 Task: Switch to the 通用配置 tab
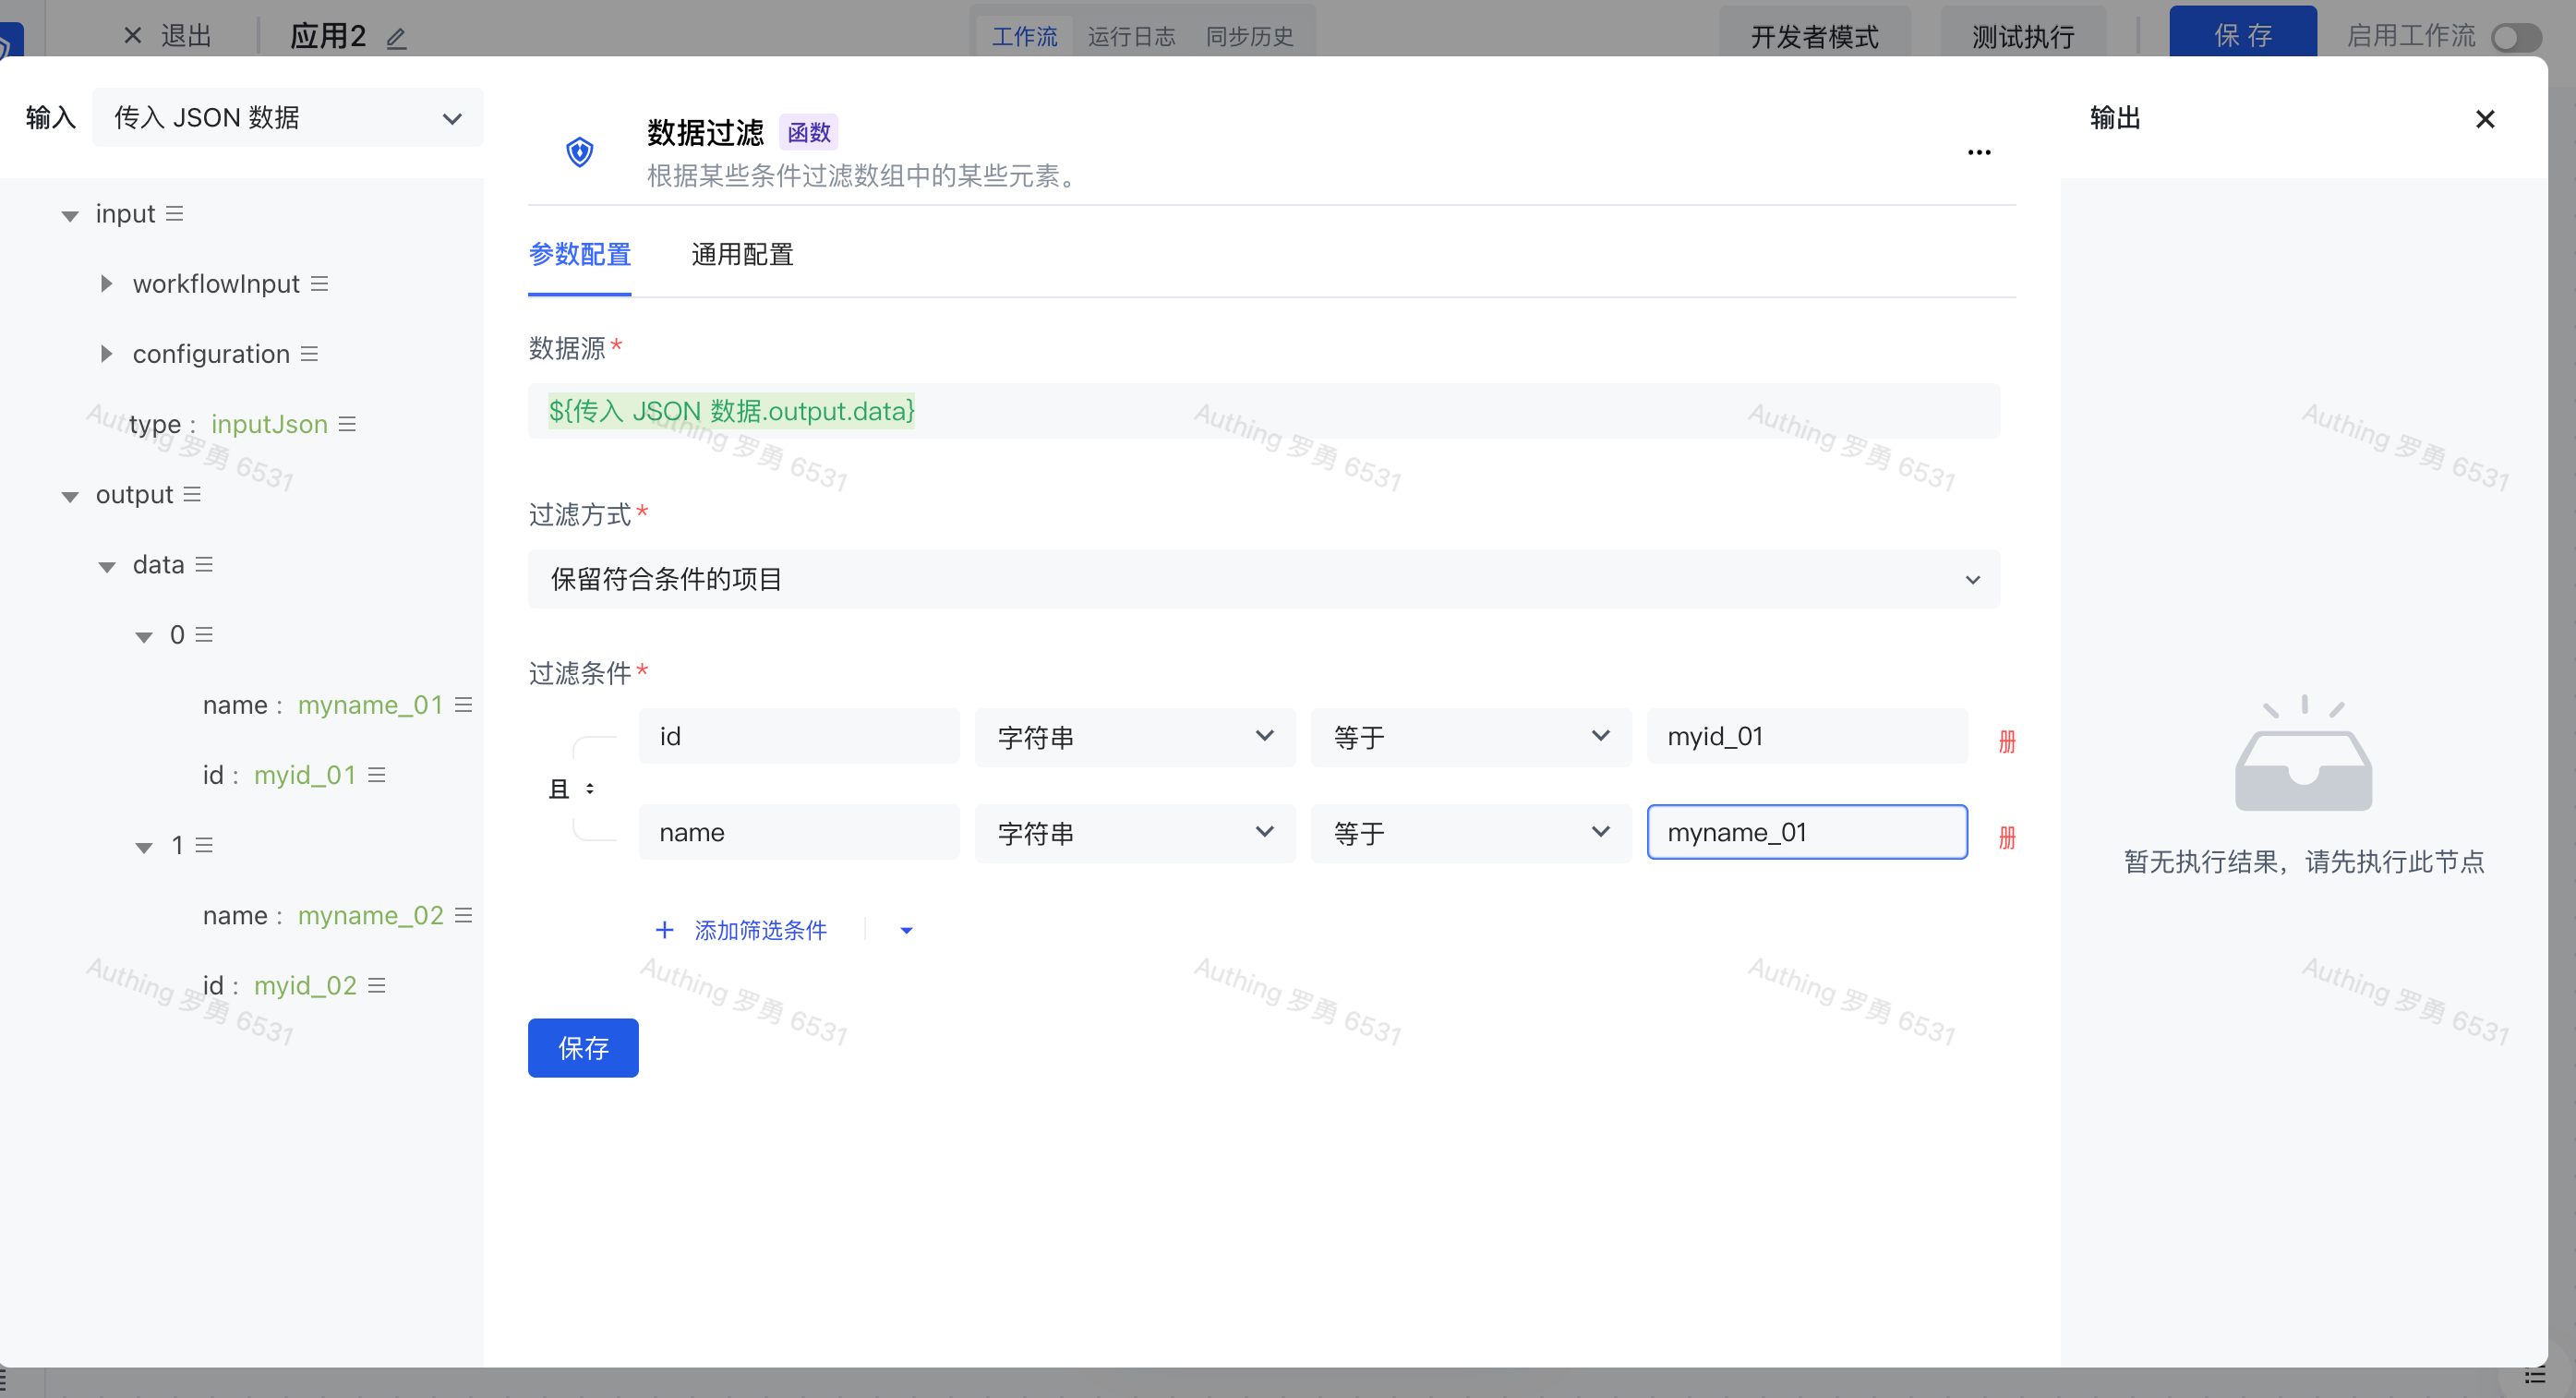pyautogui.click(x=742, y=255)
